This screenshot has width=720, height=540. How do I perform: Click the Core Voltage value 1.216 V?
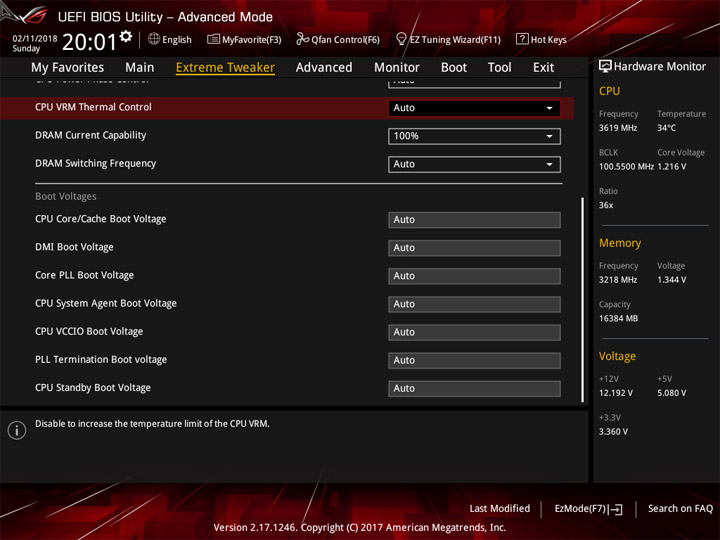(x=671, y=167)
